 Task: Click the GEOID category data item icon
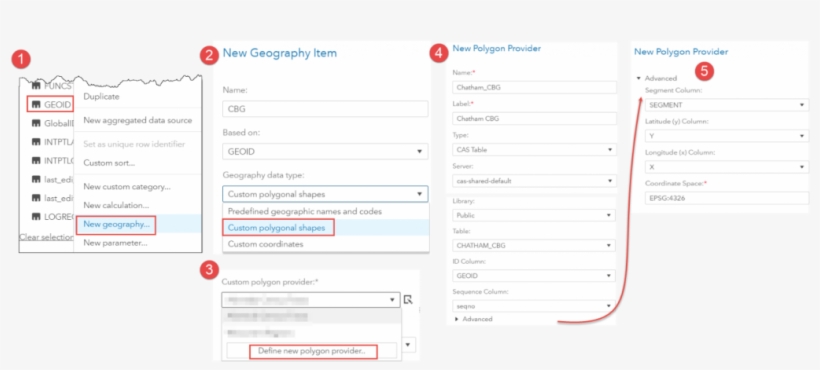[36, 105]
